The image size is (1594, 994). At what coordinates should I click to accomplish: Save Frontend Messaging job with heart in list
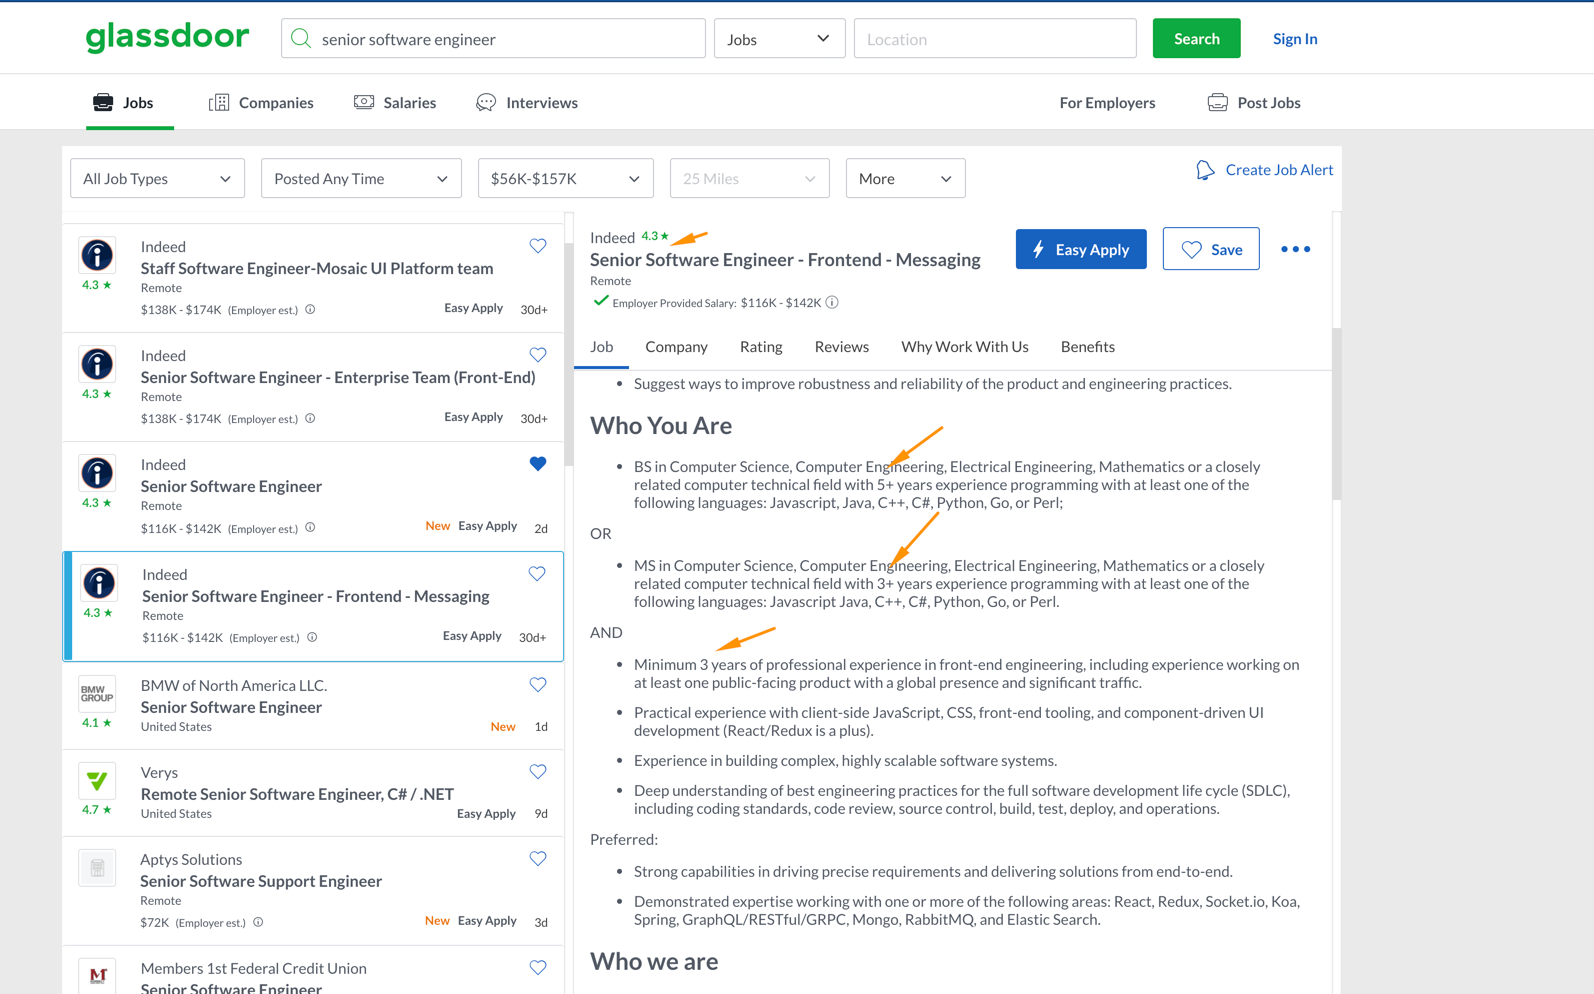pyautogui.click(x=537, y=574)
